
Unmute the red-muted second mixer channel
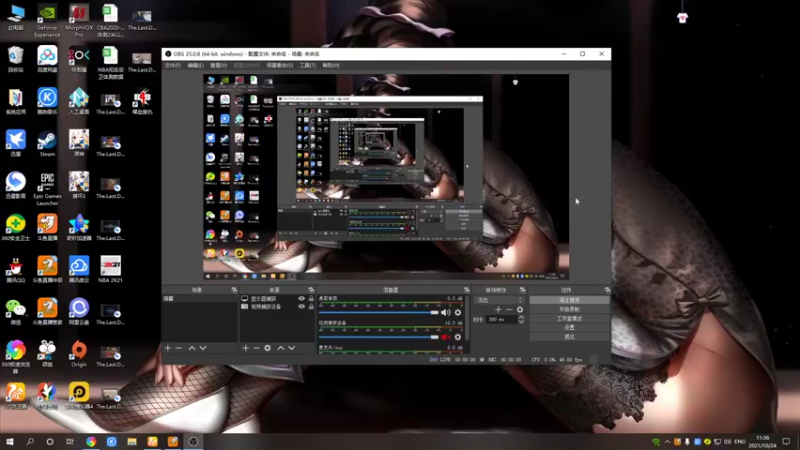[445, 337]
